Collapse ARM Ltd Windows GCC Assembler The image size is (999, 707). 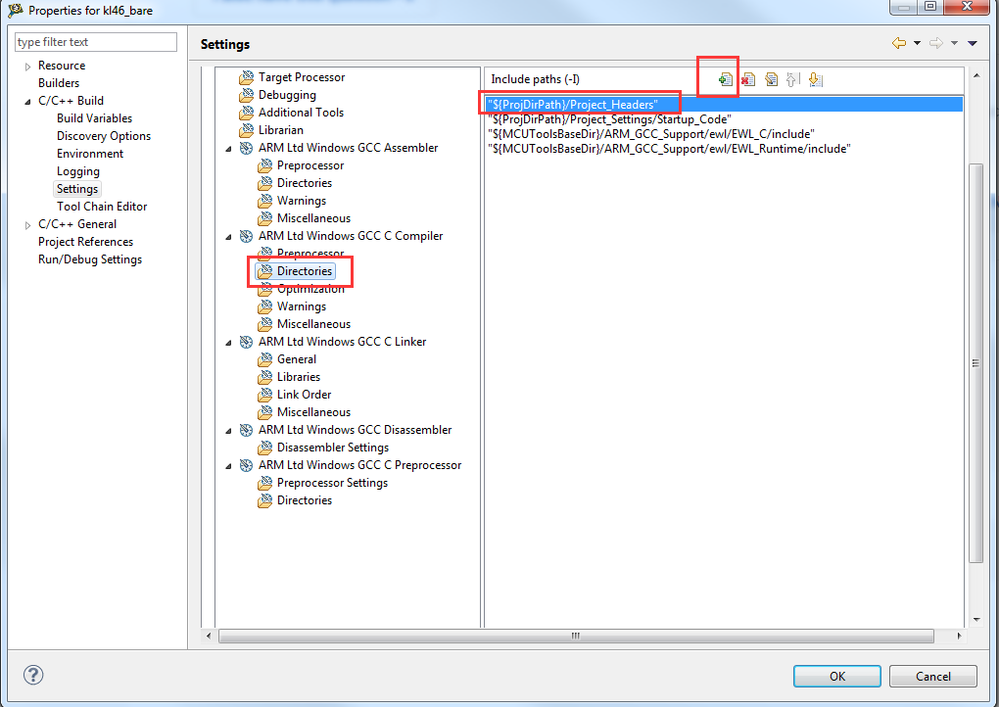pyautogui.click(x=229, y=148)
